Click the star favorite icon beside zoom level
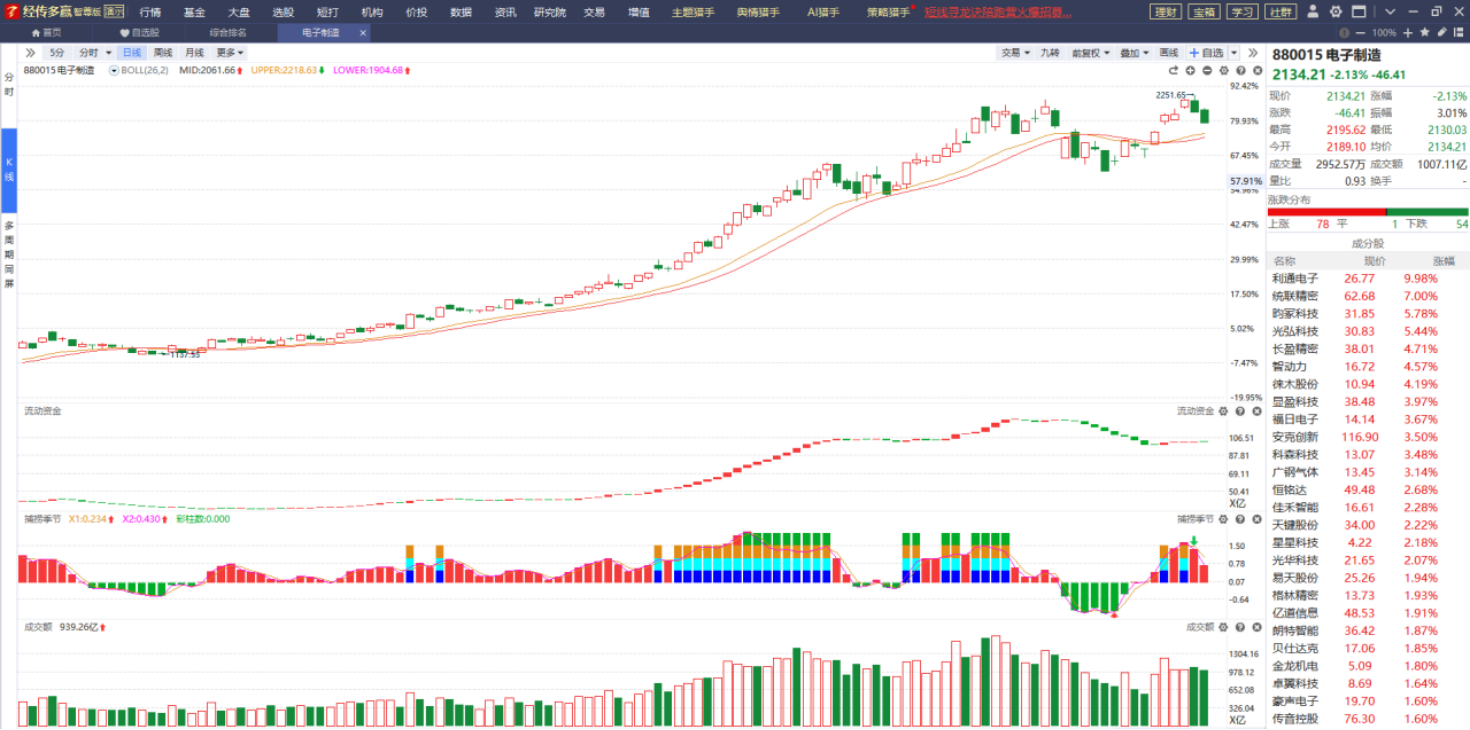Image resolution: width=1470 pixels, height=730 pixels. coord(1424,33)
